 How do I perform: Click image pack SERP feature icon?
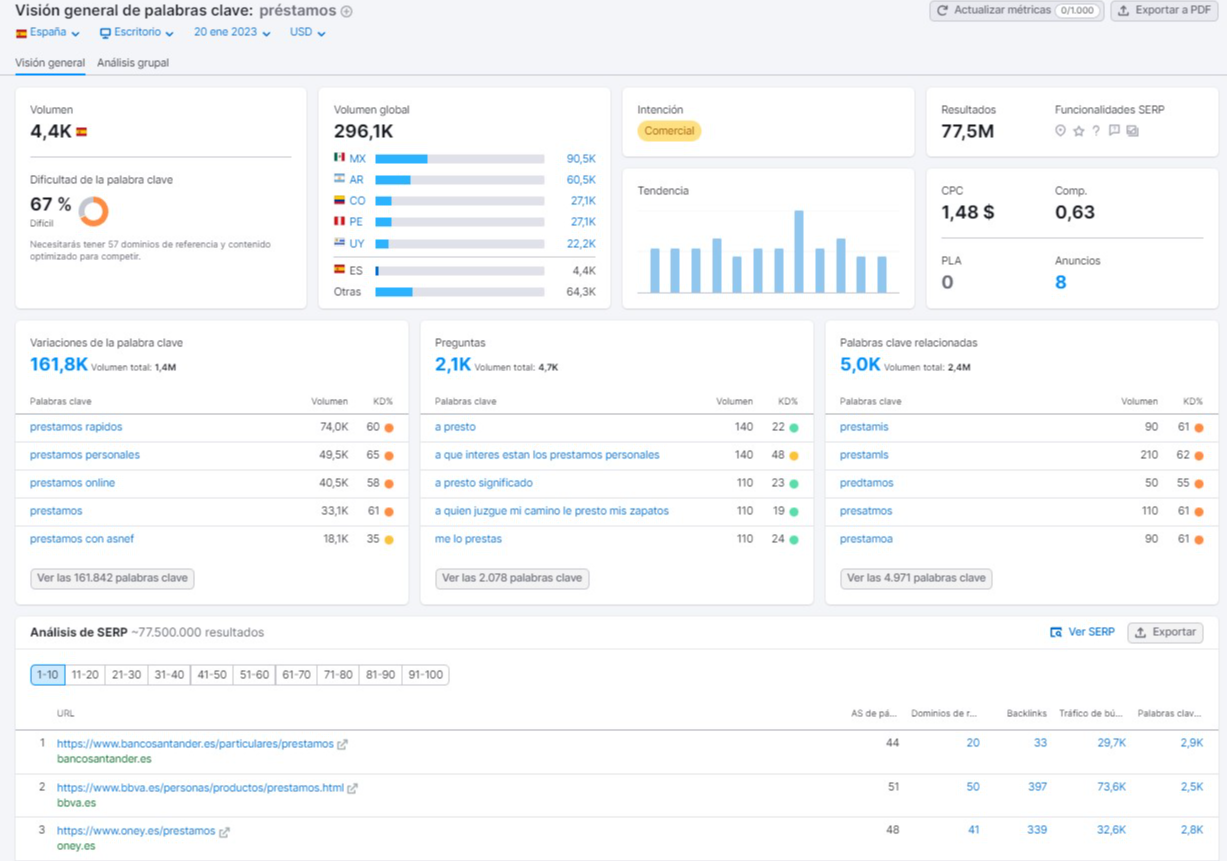(x=1132, y=131)
